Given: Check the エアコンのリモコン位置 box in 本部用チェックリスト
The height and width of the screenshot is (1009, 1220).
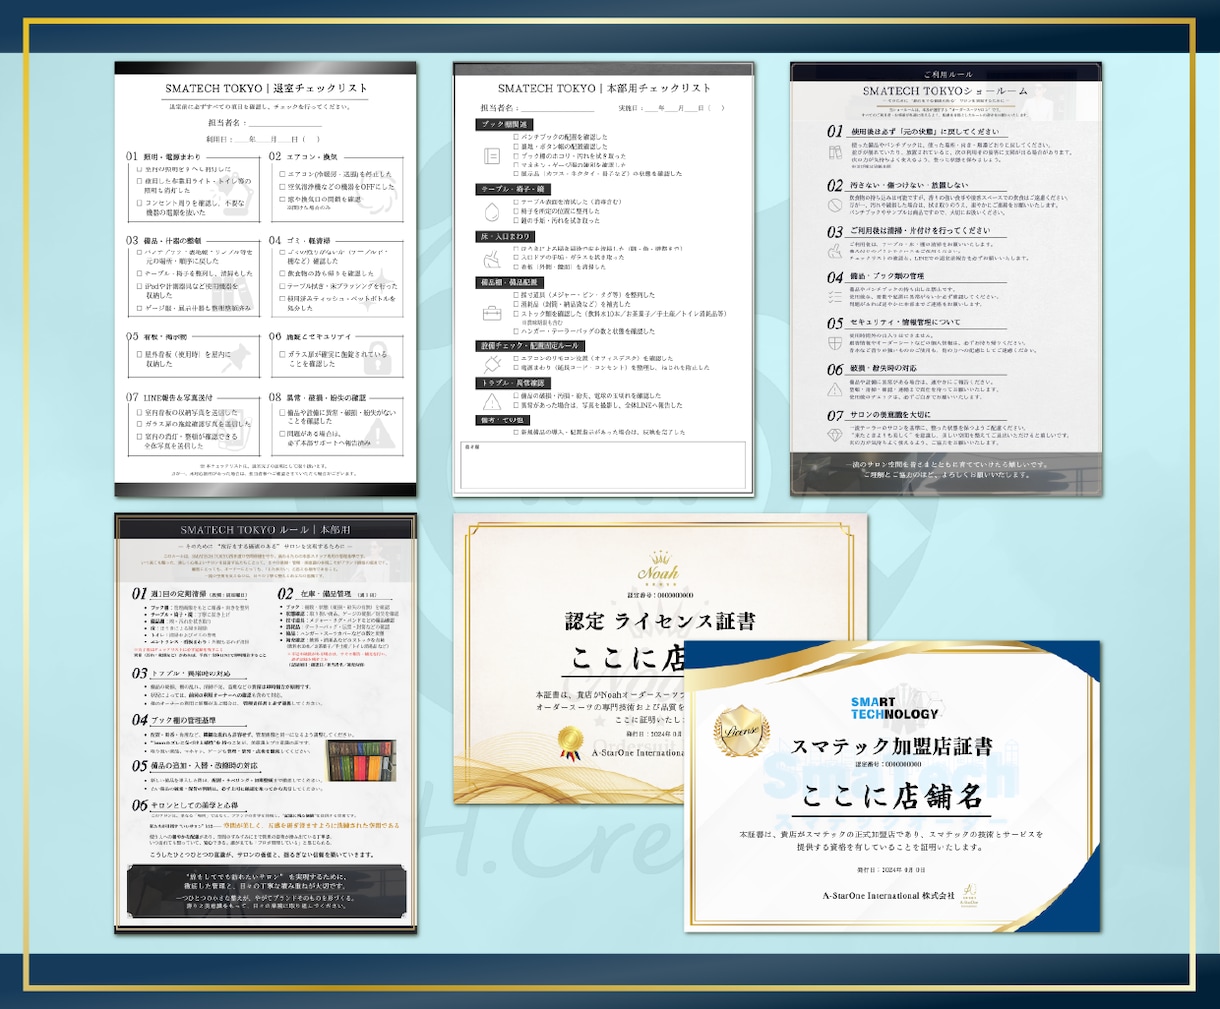Looking at the screenshot, I should [517, 358].
